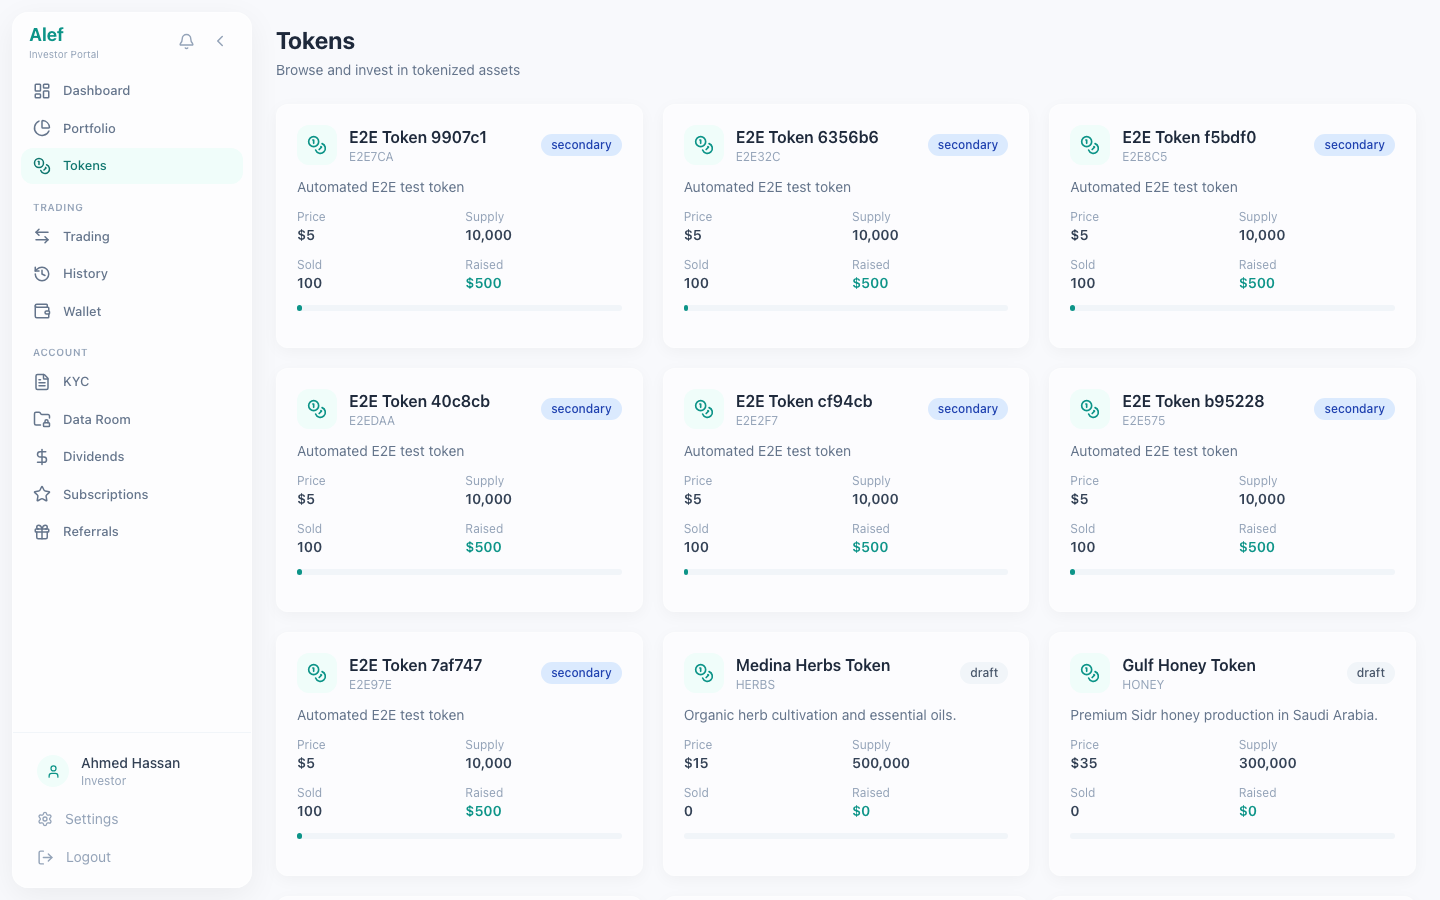Open transaction History via the clock icon
Viewport: 1440px width, 900px height.
(x=41, y=273)
